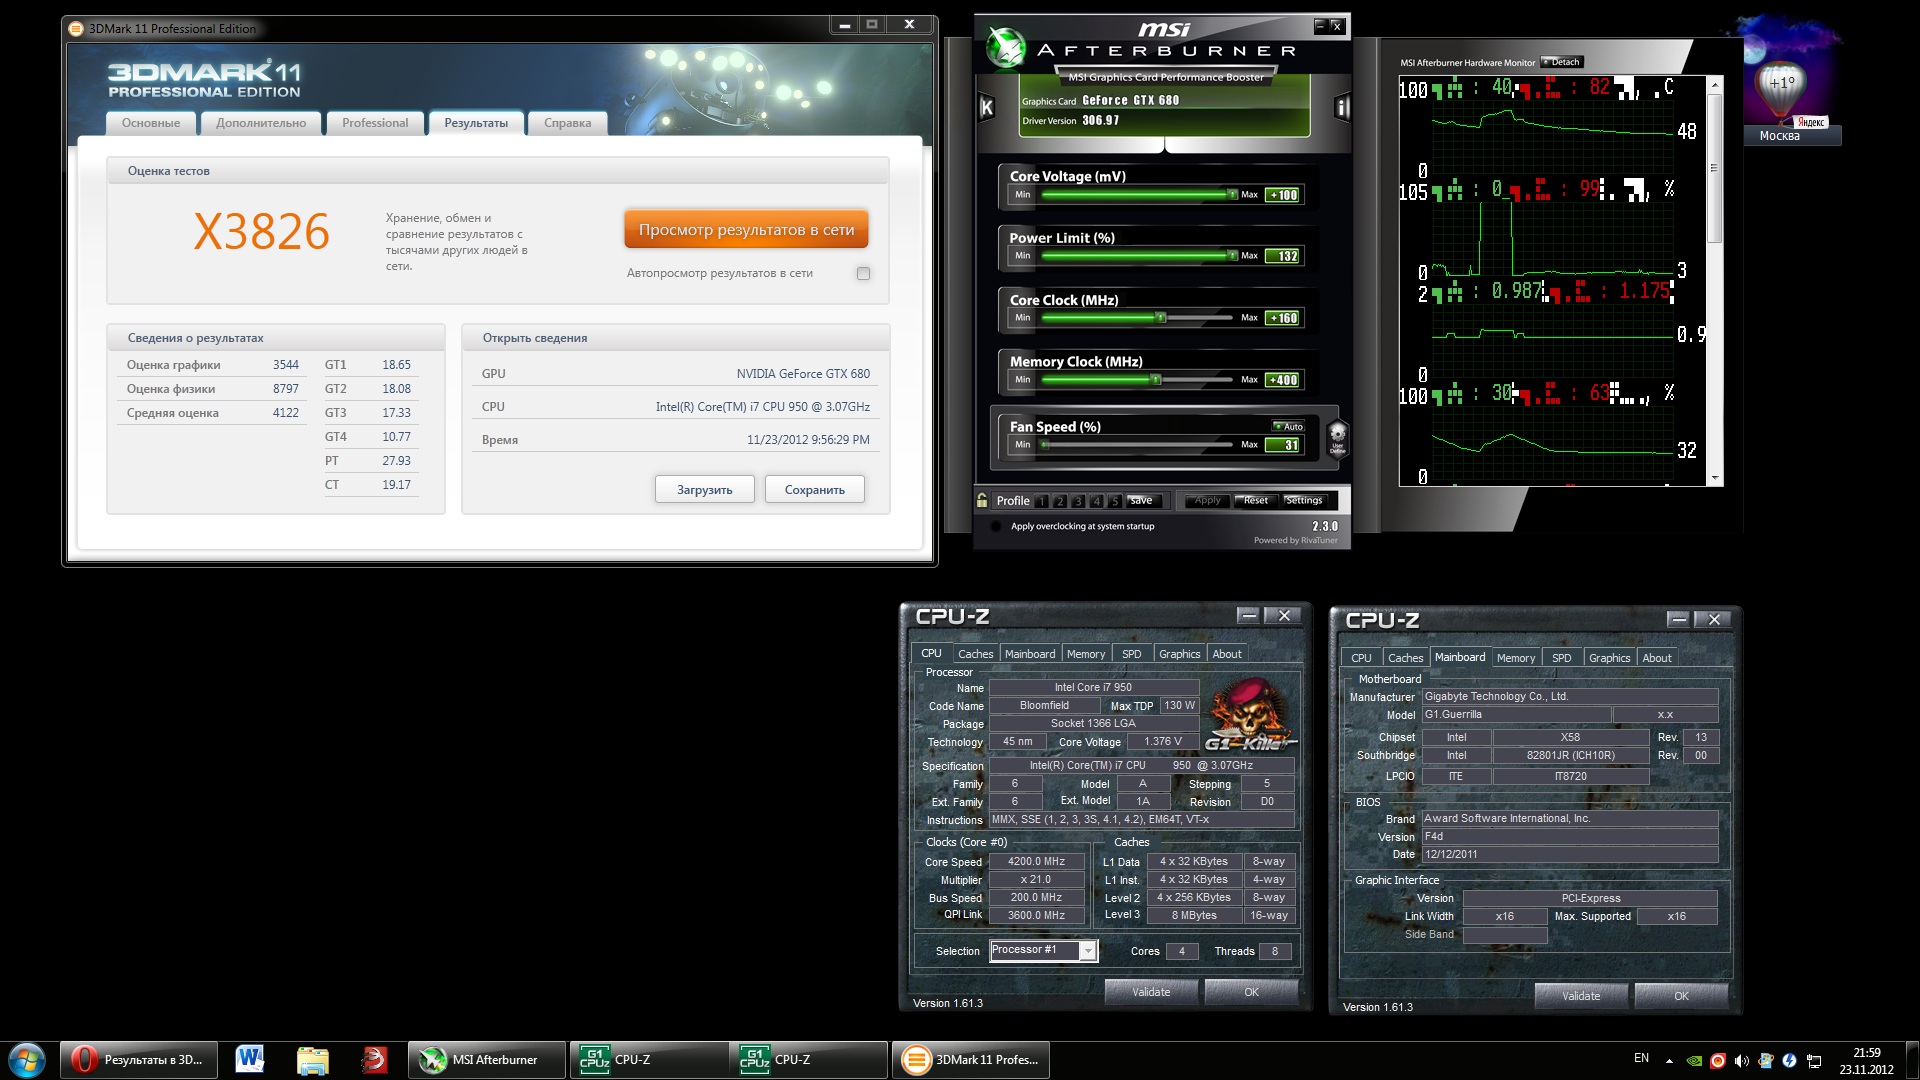The height and width of the screenshot is (1080, 1920).
Task: Open the Основные tab in 3DMark
Action: coord(151,123)
